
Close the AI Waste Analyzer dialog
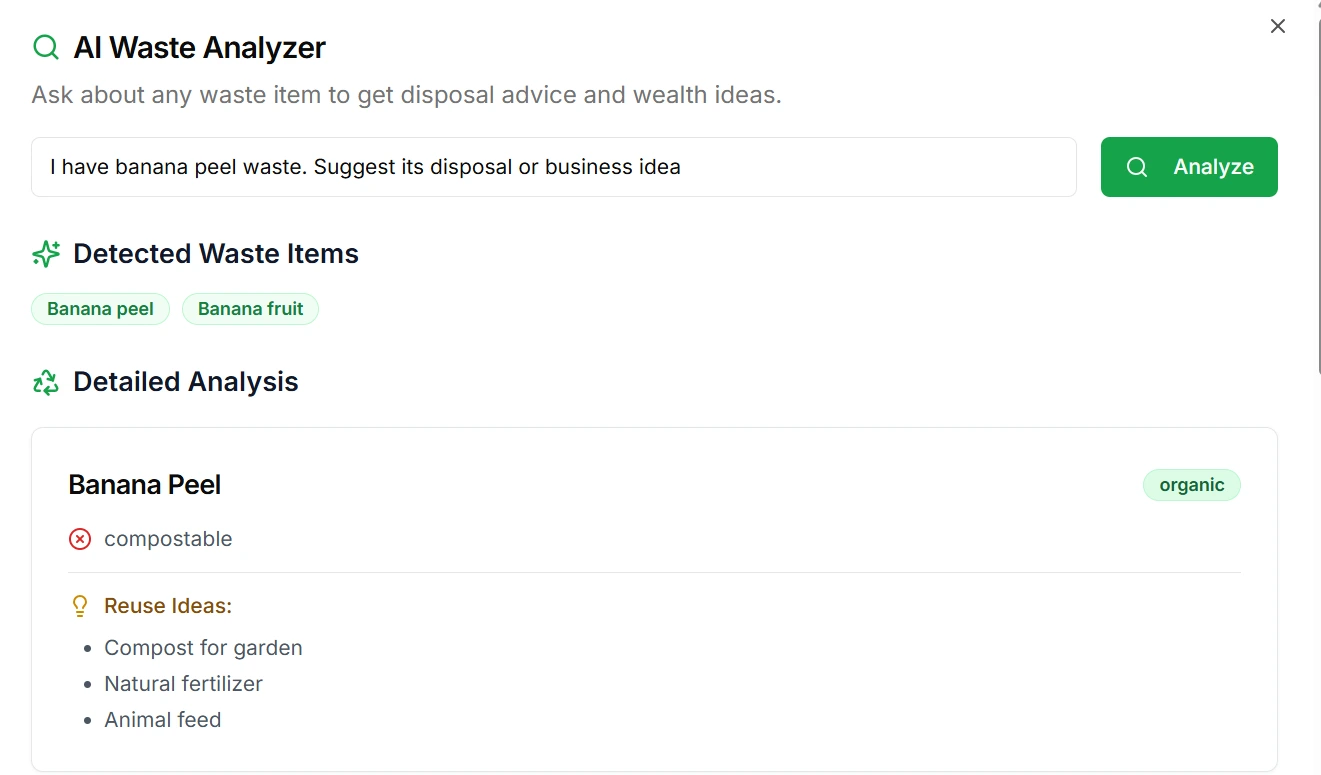tap(1277, 27)
